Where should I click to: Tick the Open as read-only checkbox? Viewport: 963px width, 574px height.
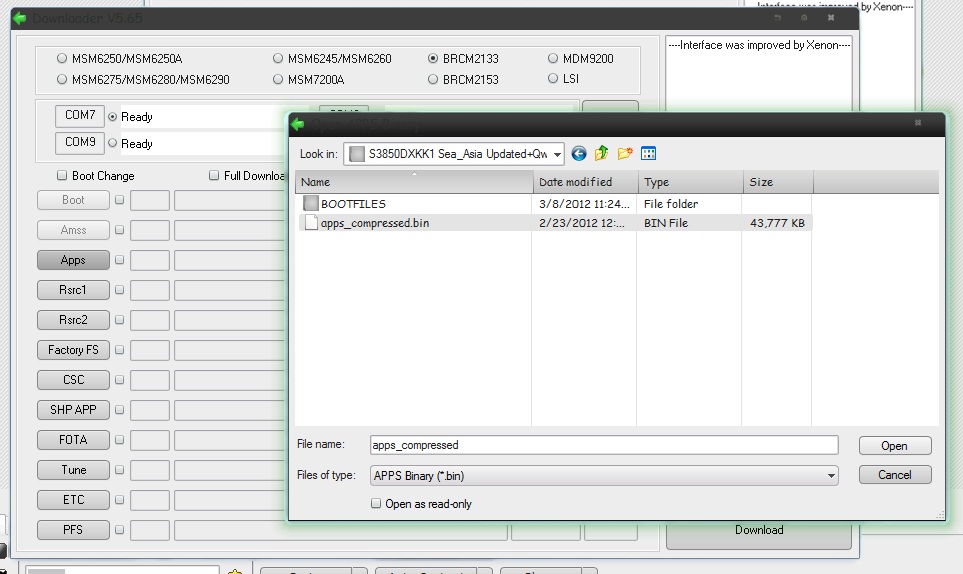376,504
